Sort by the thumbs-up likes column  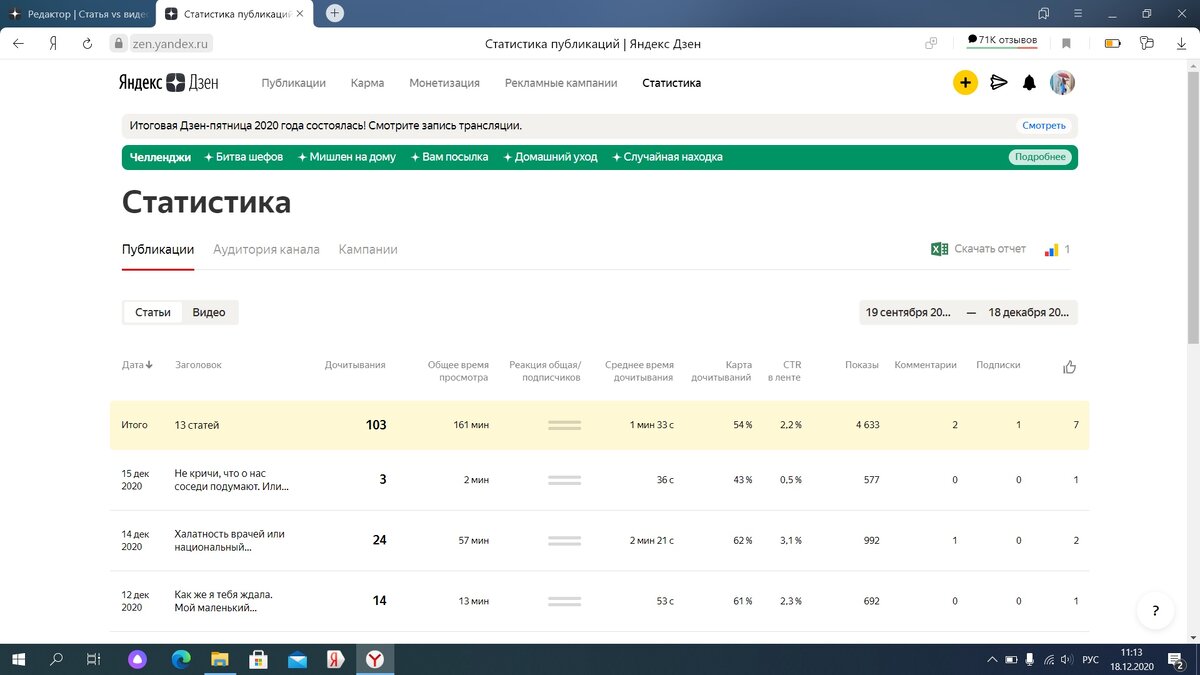(x=1070, y=367)
